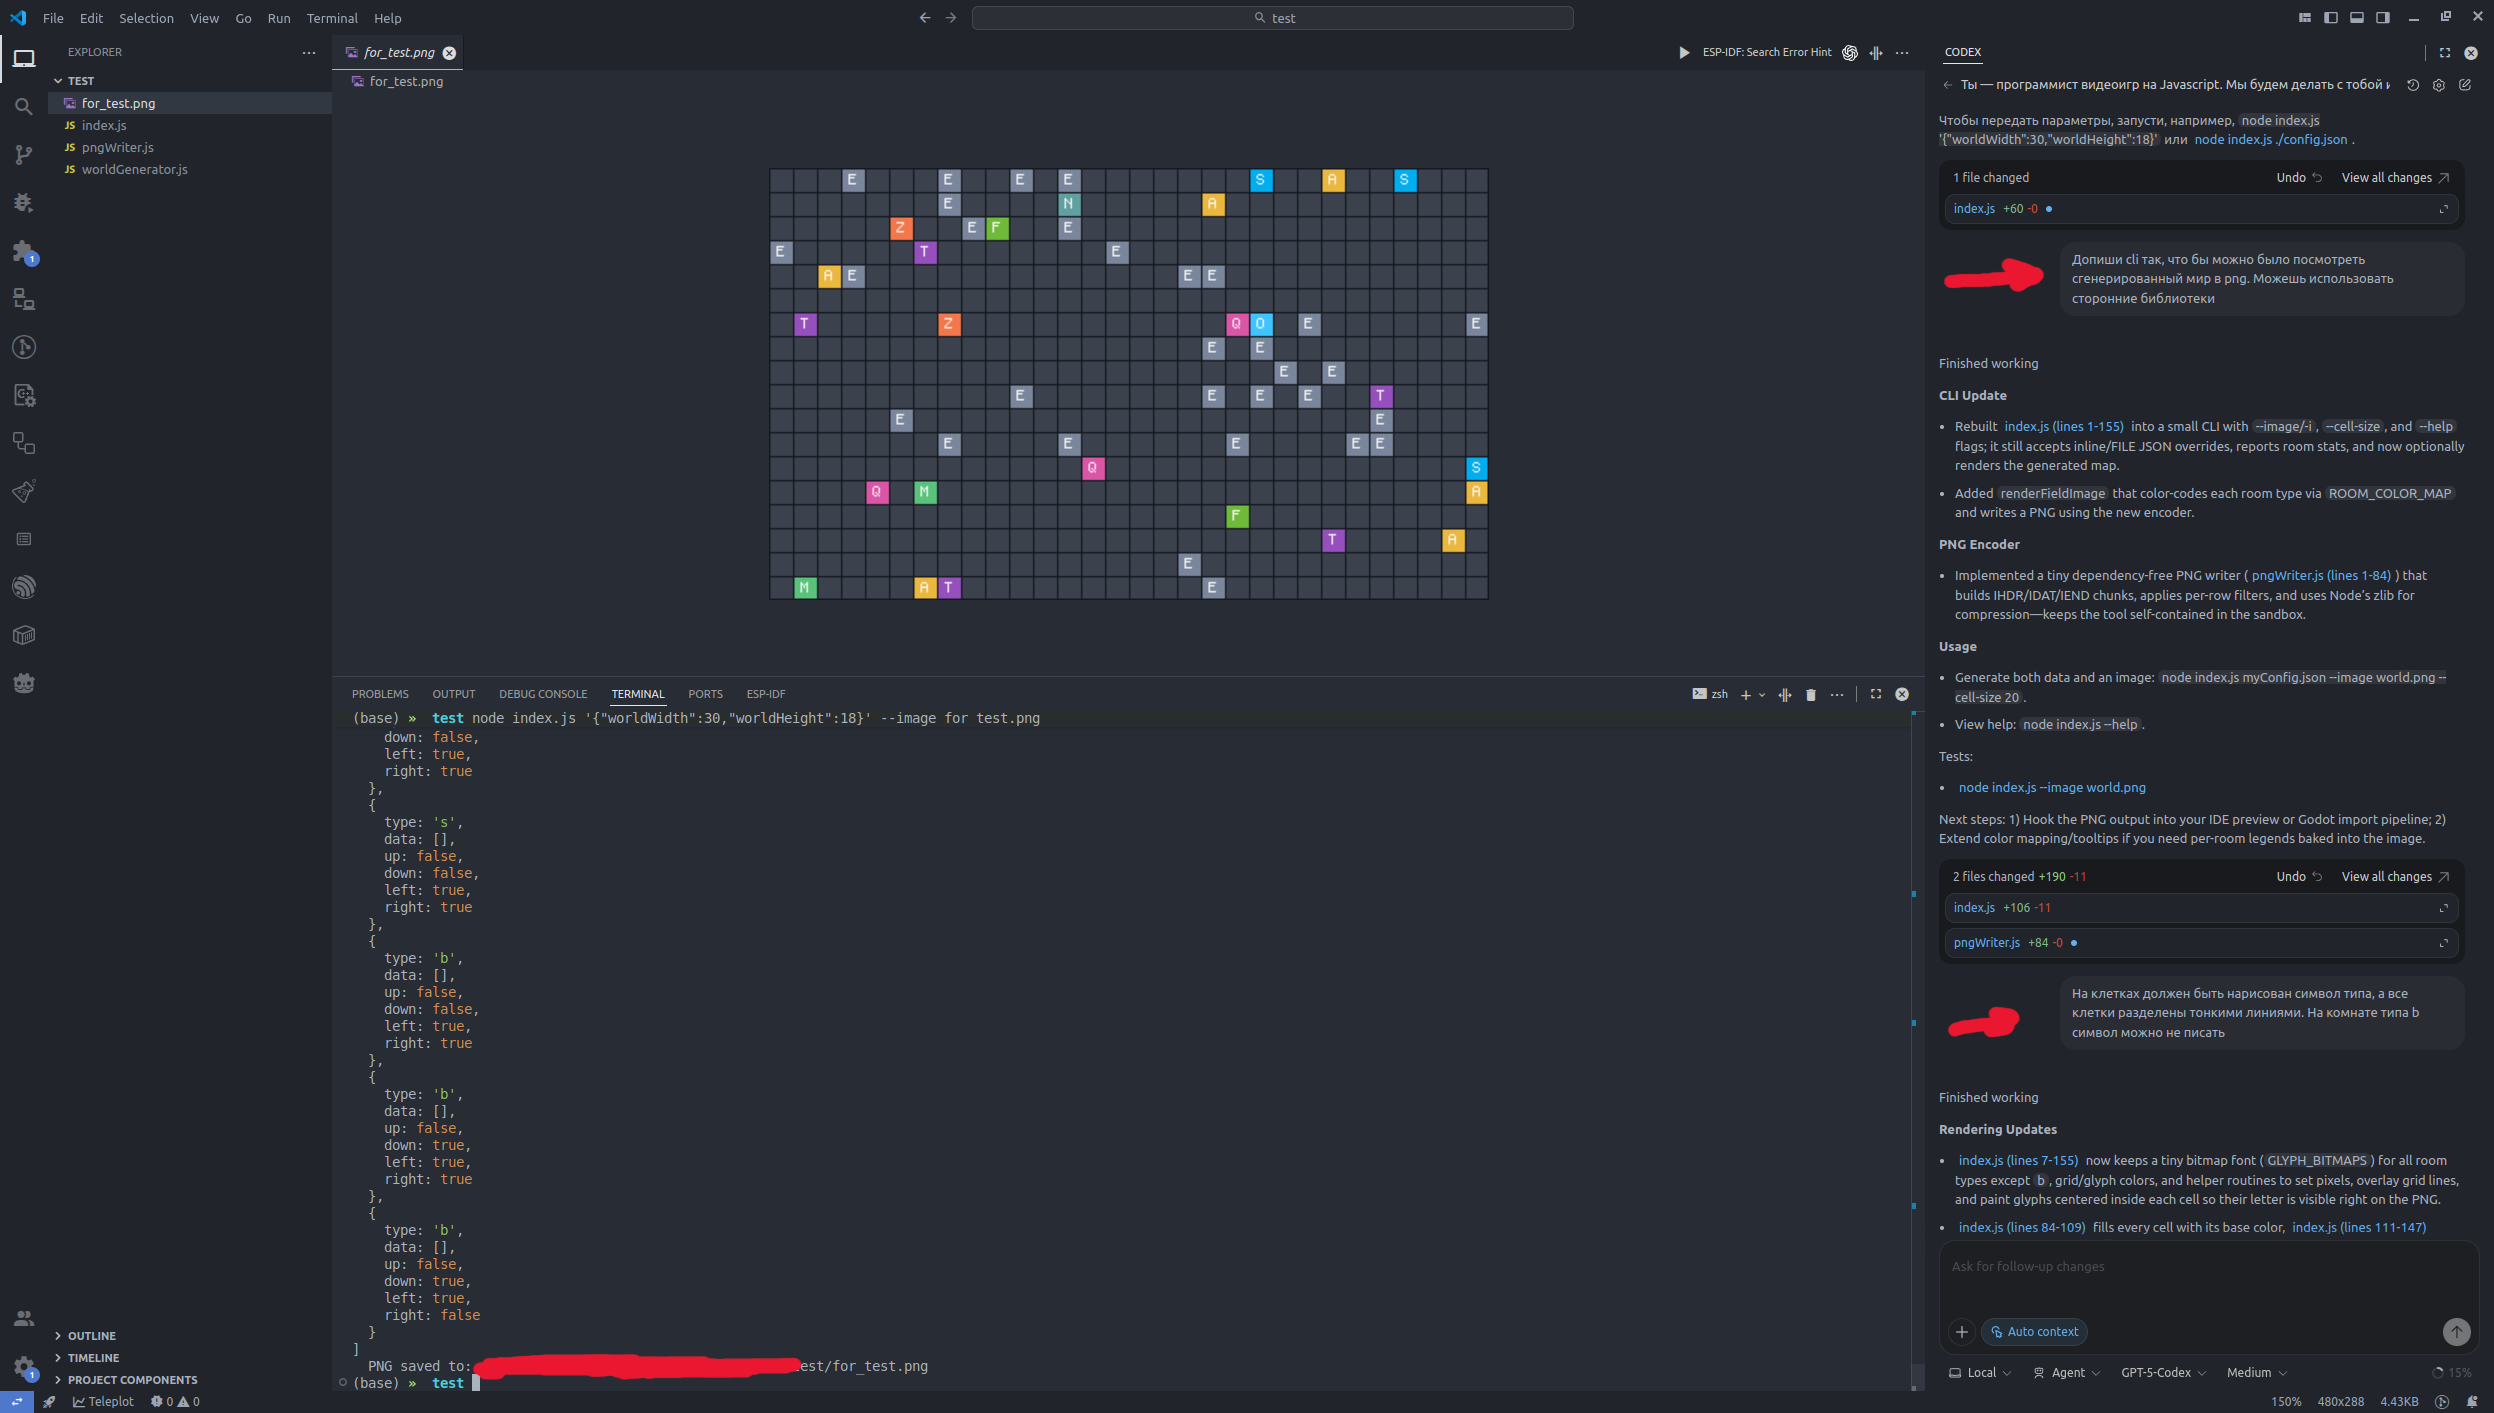Toggle the Auto context chip
The height and width of the screenshot is (1413, 2494).
tap(2034, 1331)
